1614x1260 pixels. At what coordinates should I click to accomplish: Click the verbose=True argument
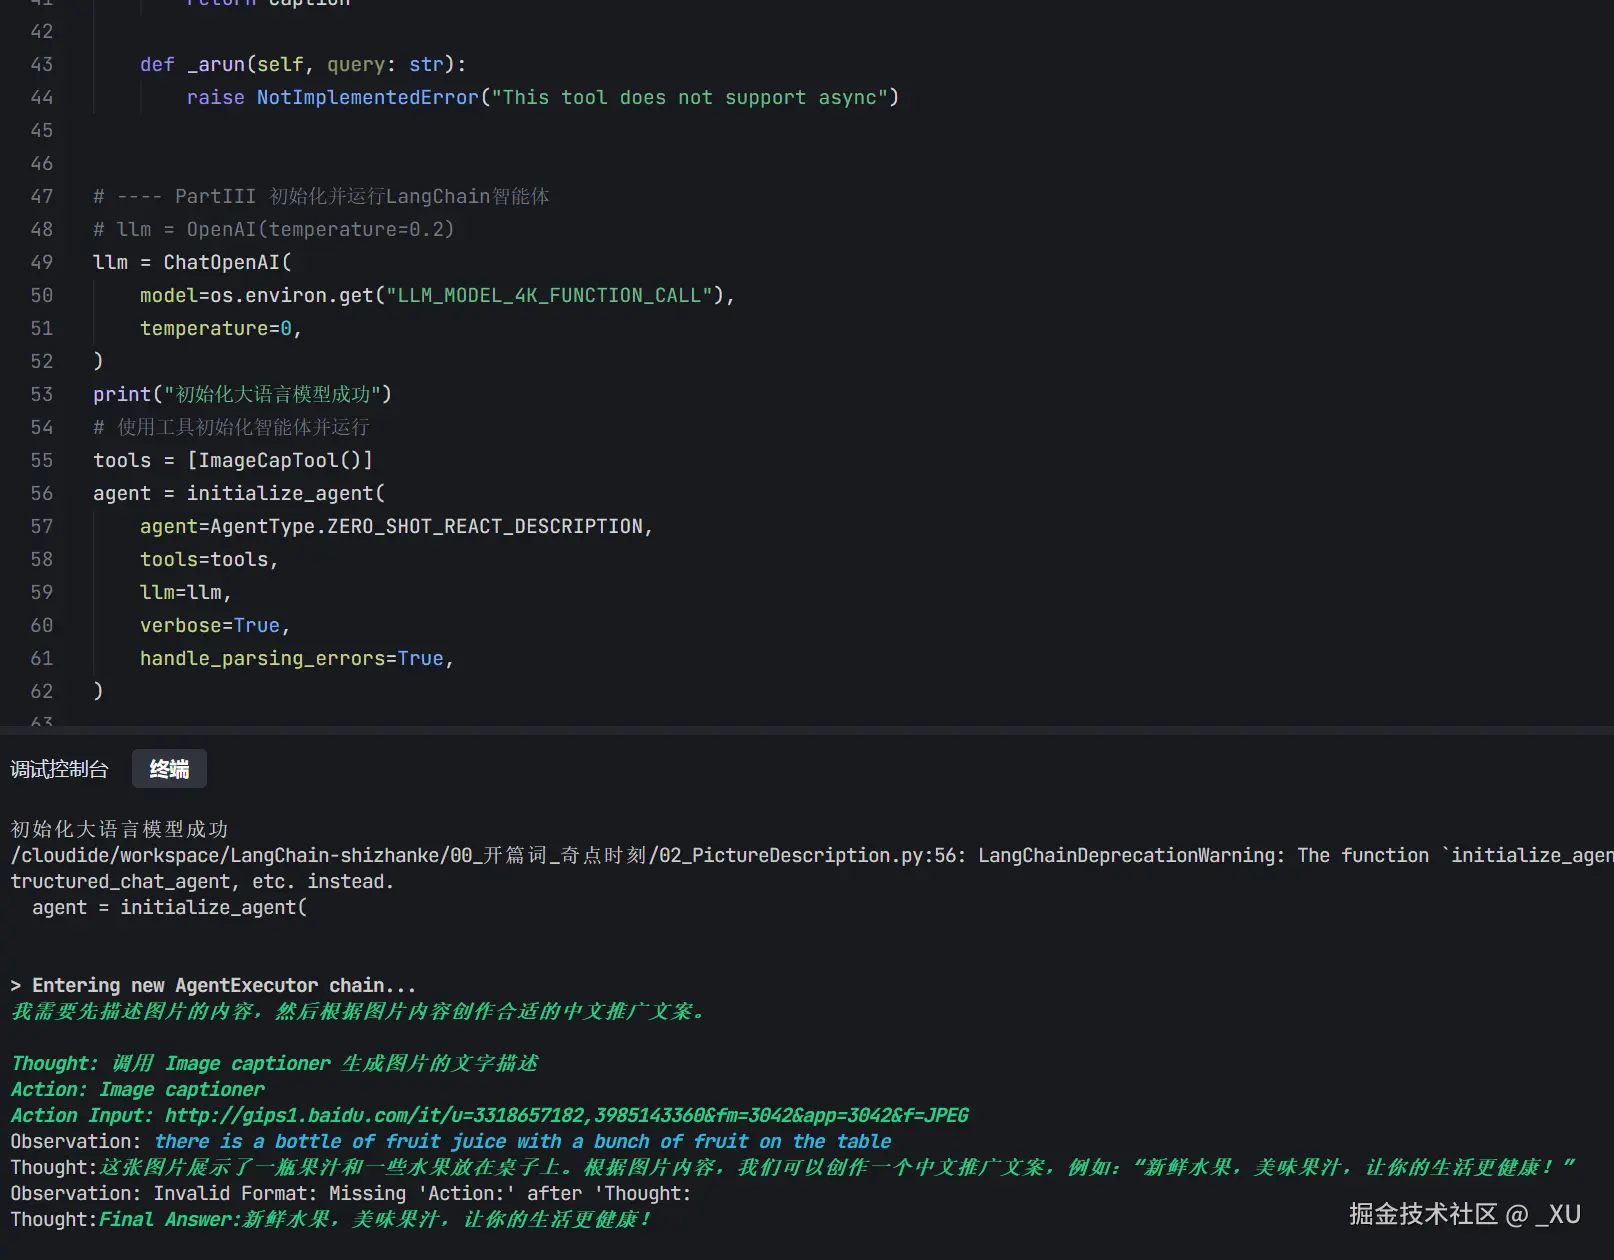[x=209, y=625]
